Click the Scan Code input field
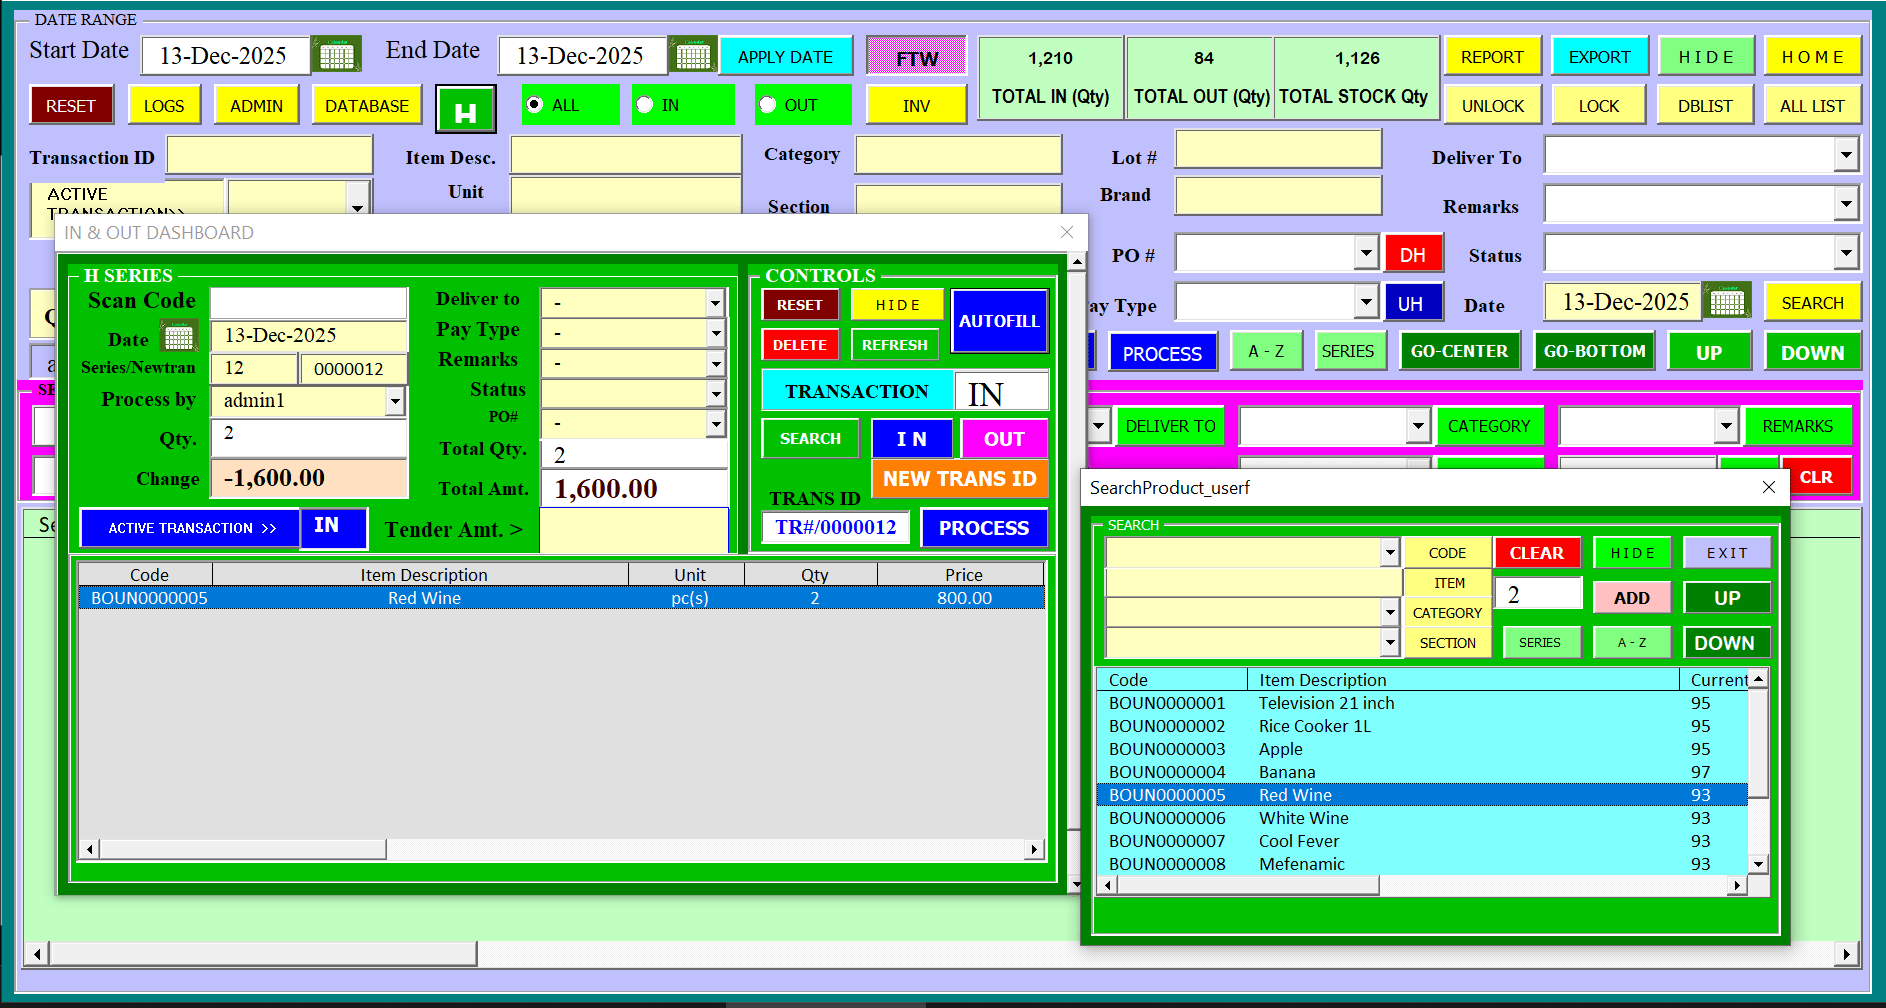Viewport: 1886px width, 1008px height. [x=309, y=303]
